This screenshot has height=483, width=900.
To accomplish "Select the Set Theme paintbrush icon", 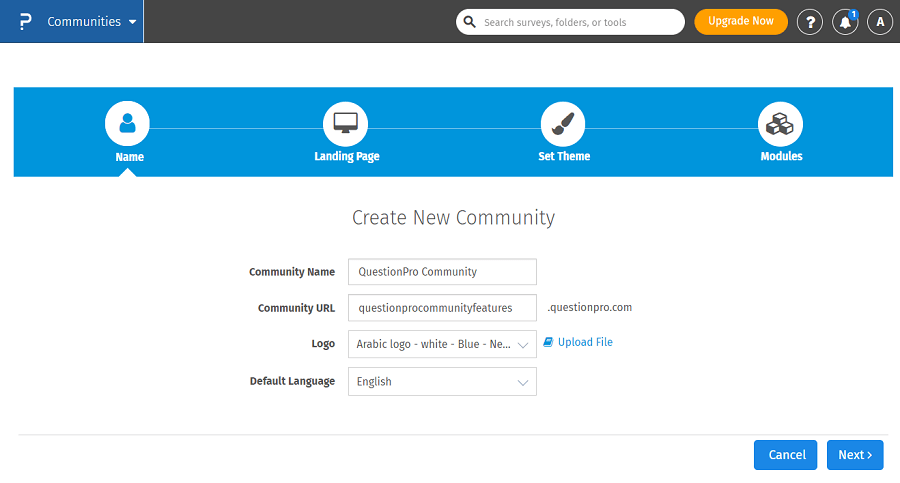I will (563, 124).
